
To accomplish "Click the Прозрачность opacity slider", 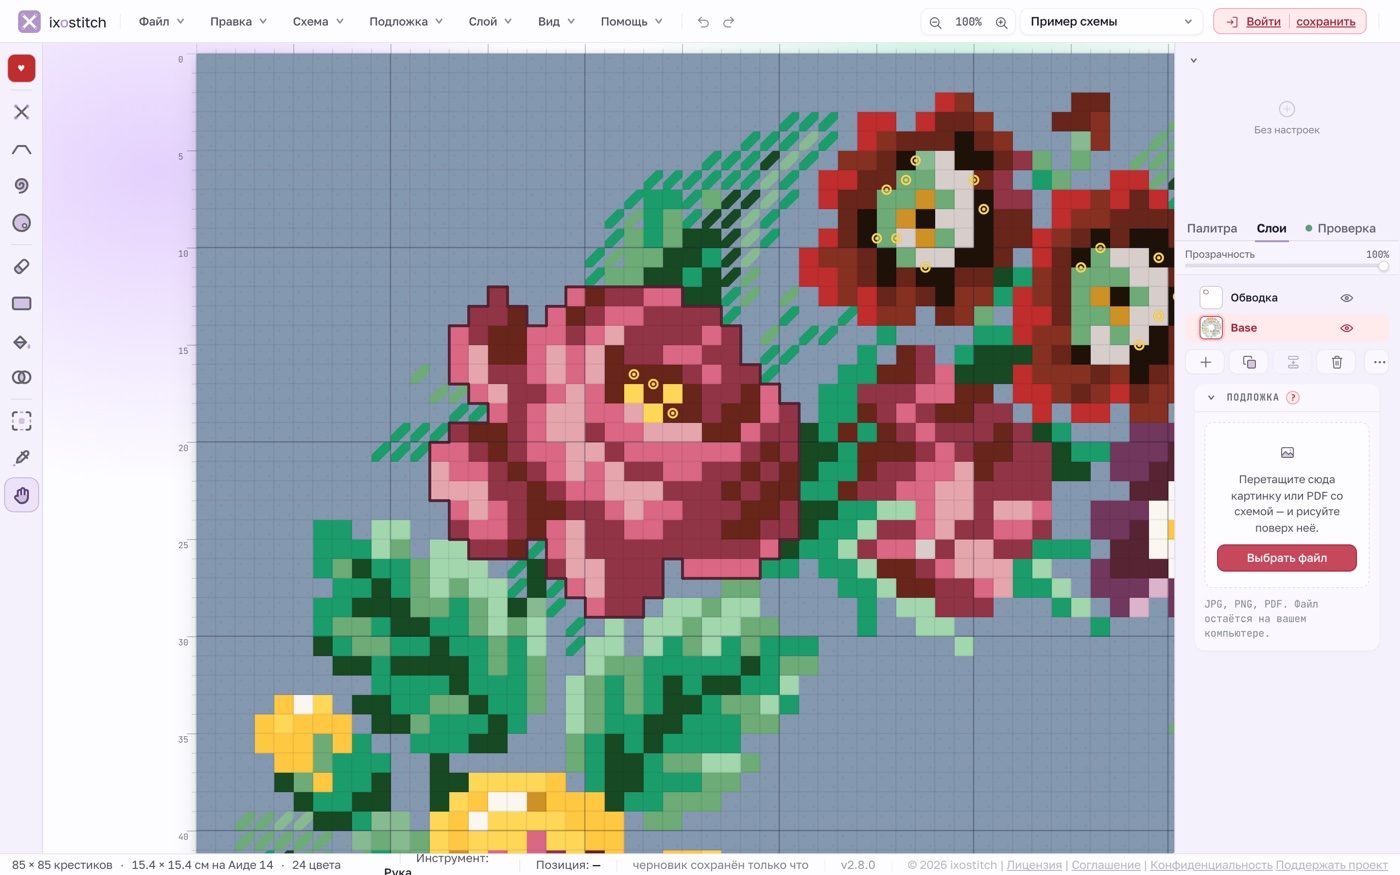I will coord(1286,266).
